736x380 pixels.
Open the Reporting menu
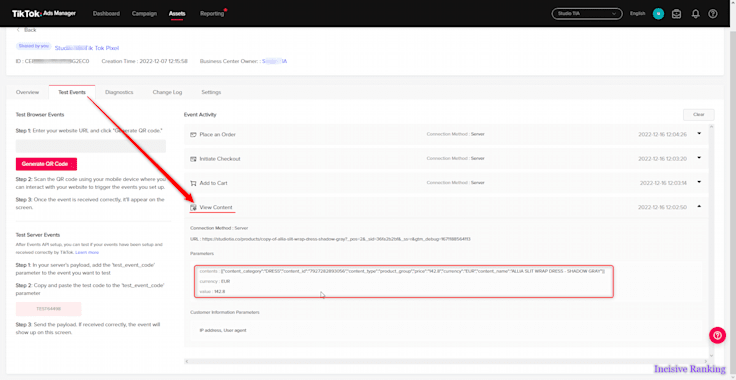point(212,14)
